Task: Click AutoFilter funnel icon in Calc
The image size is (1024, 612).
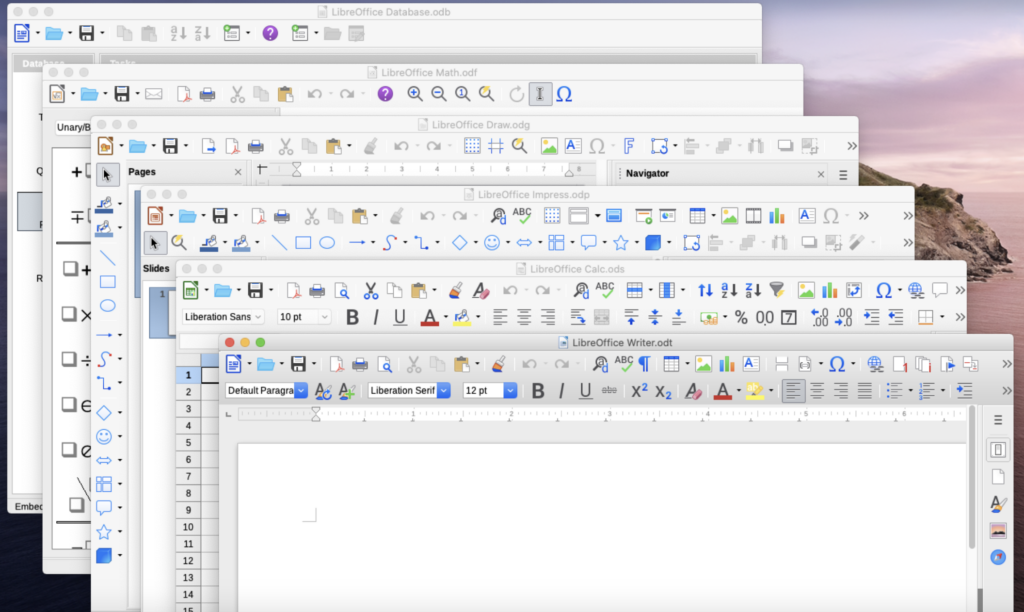Action: pyautogui.click(x=776, y=290)
